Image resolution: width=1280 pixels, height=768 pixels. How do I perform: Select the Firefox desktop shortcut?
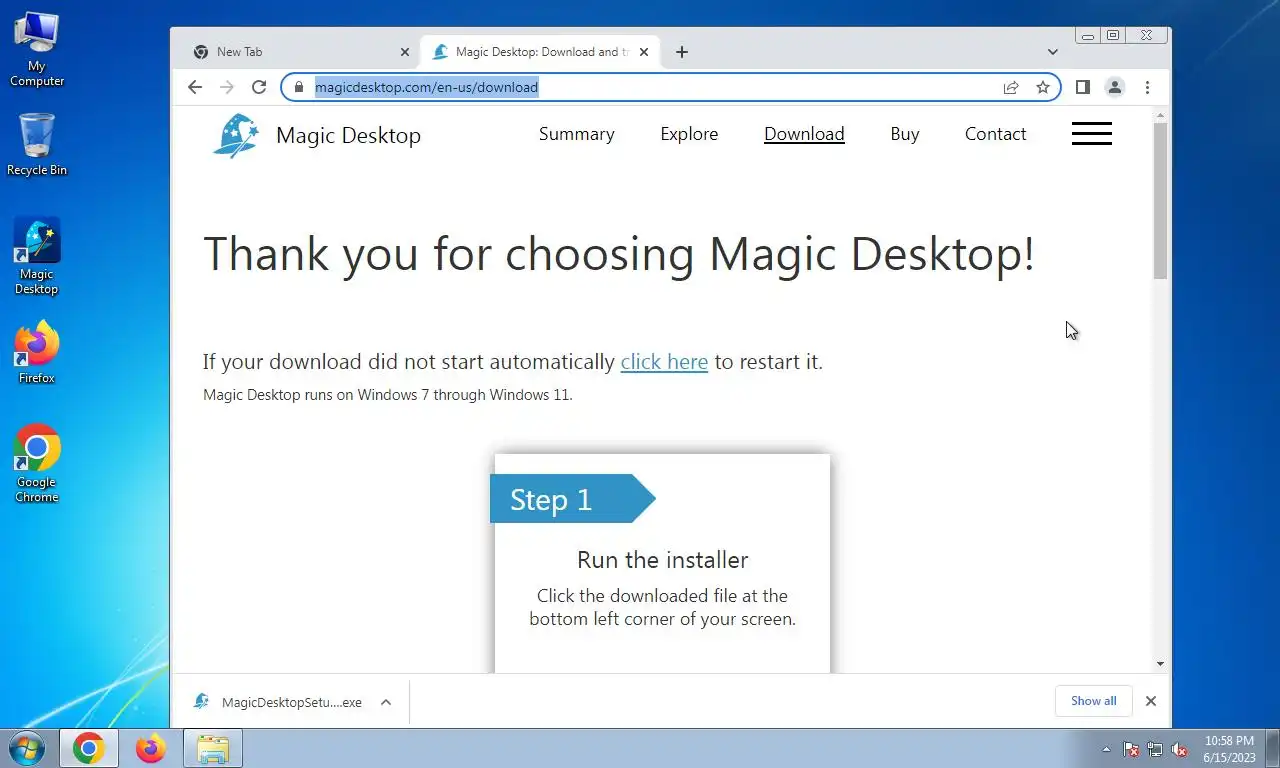(37, 353)
